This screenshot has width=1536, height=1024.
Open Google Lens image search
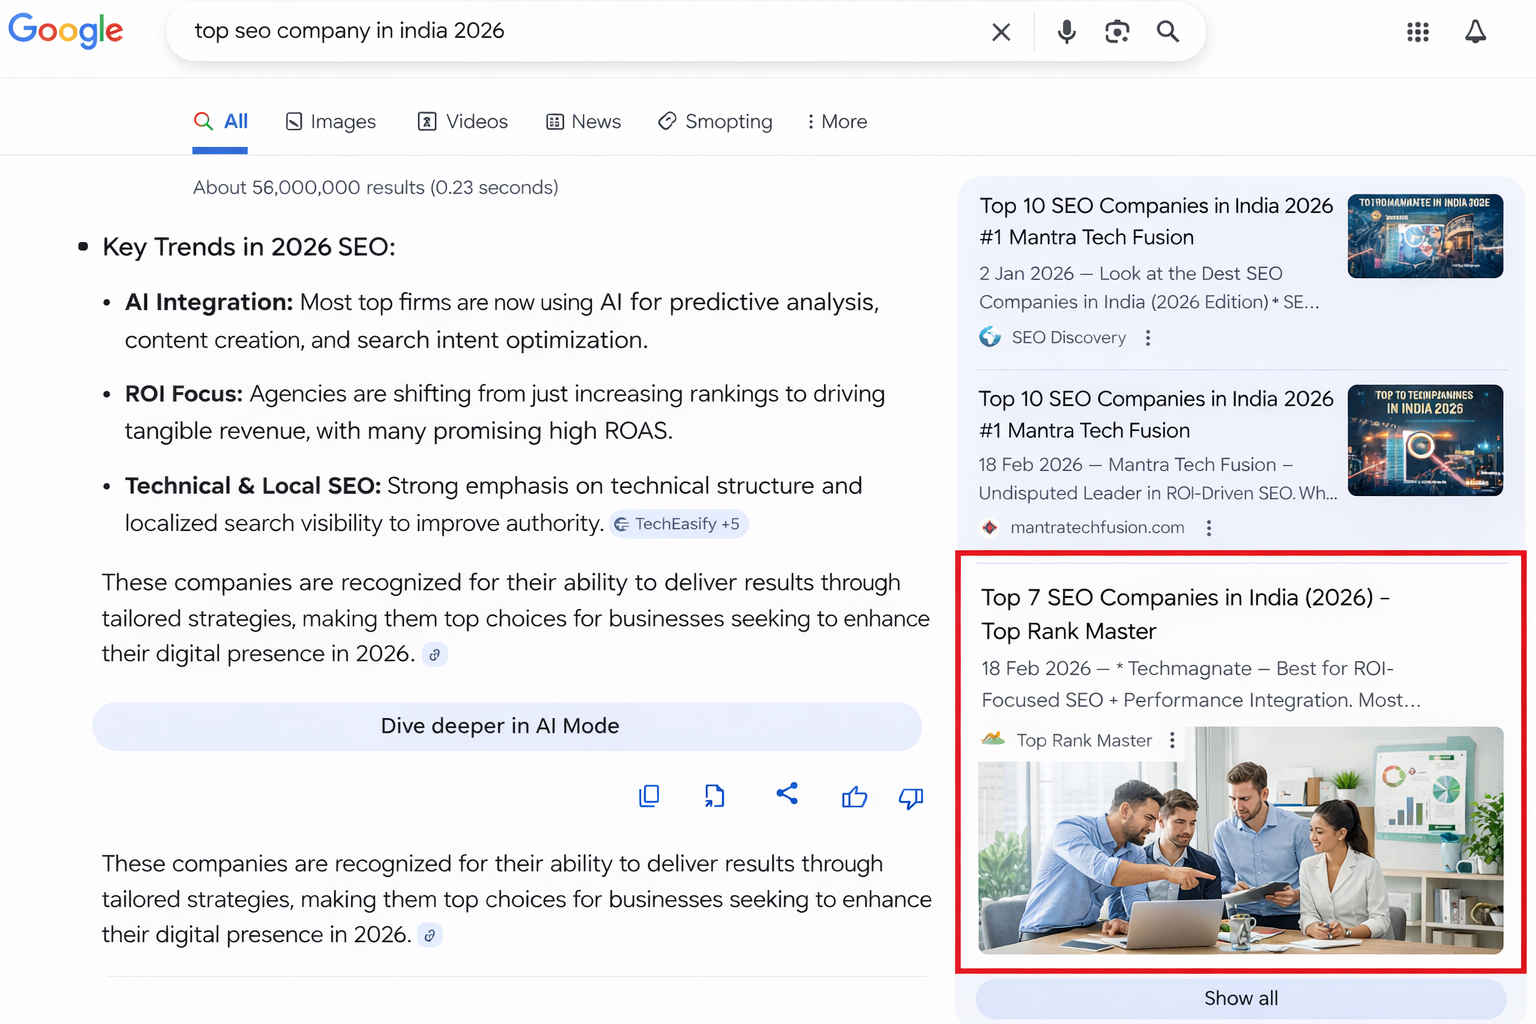(1117, 31)
